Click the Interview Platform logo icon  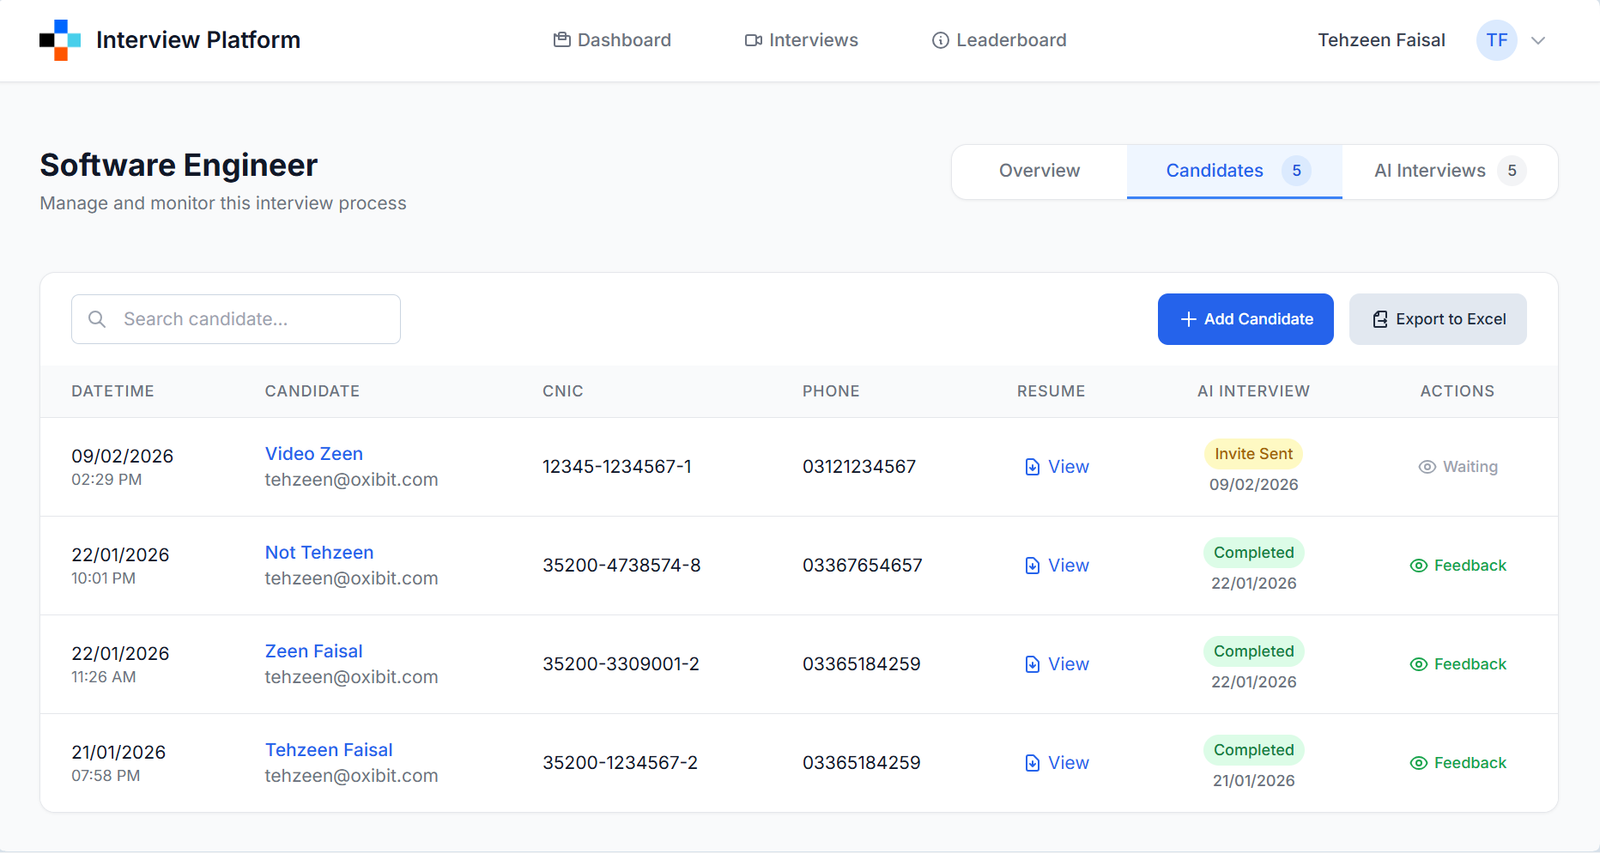tap(60, 40)
